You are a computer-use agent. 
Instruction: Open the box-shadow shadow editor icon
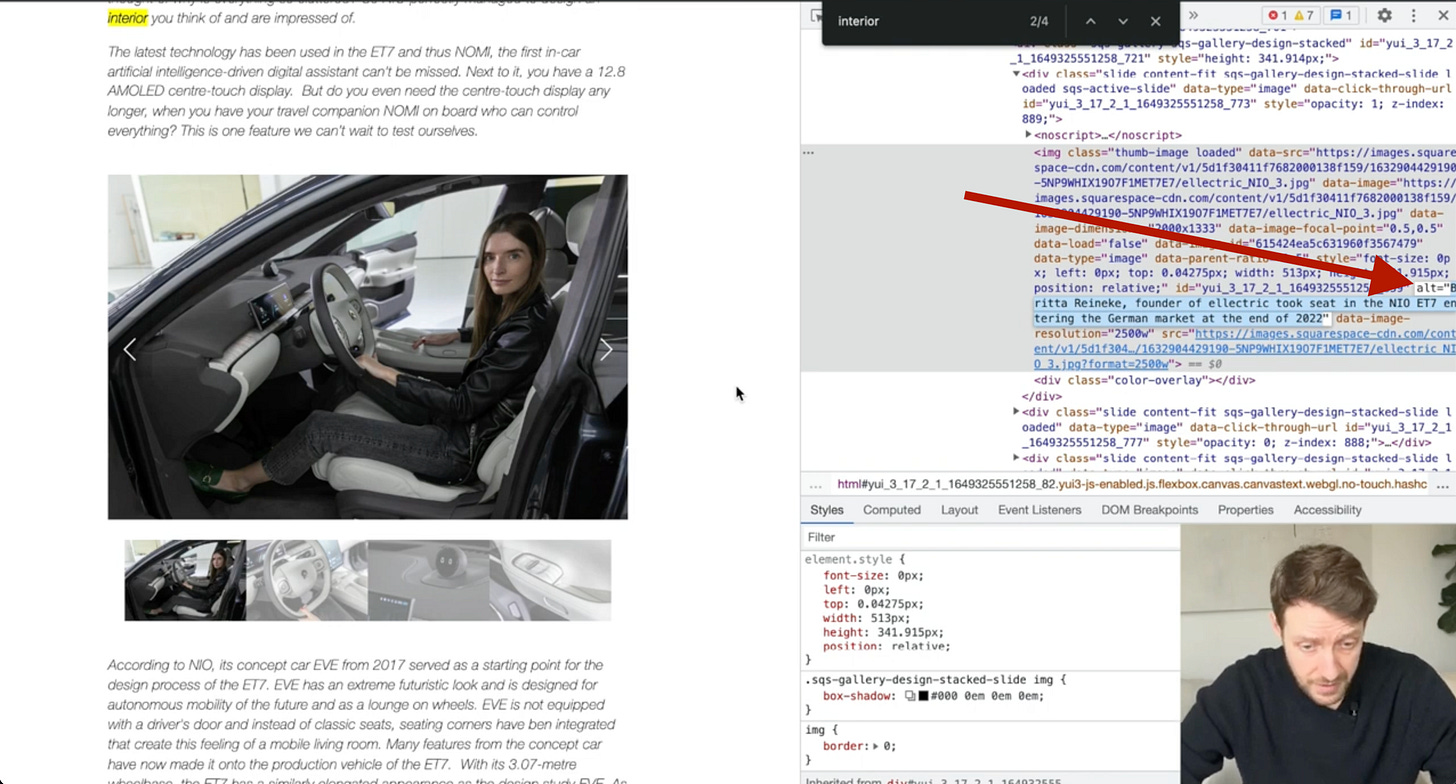point(911,696)
